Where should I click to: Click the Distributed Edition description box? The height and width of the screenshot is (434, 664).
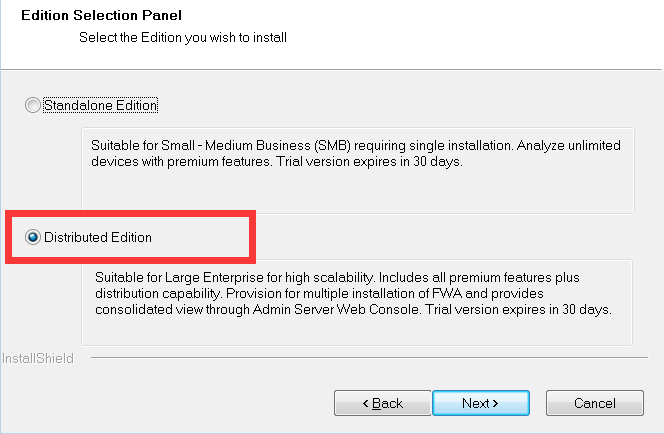pyautogui.click(x=357, y=303)
